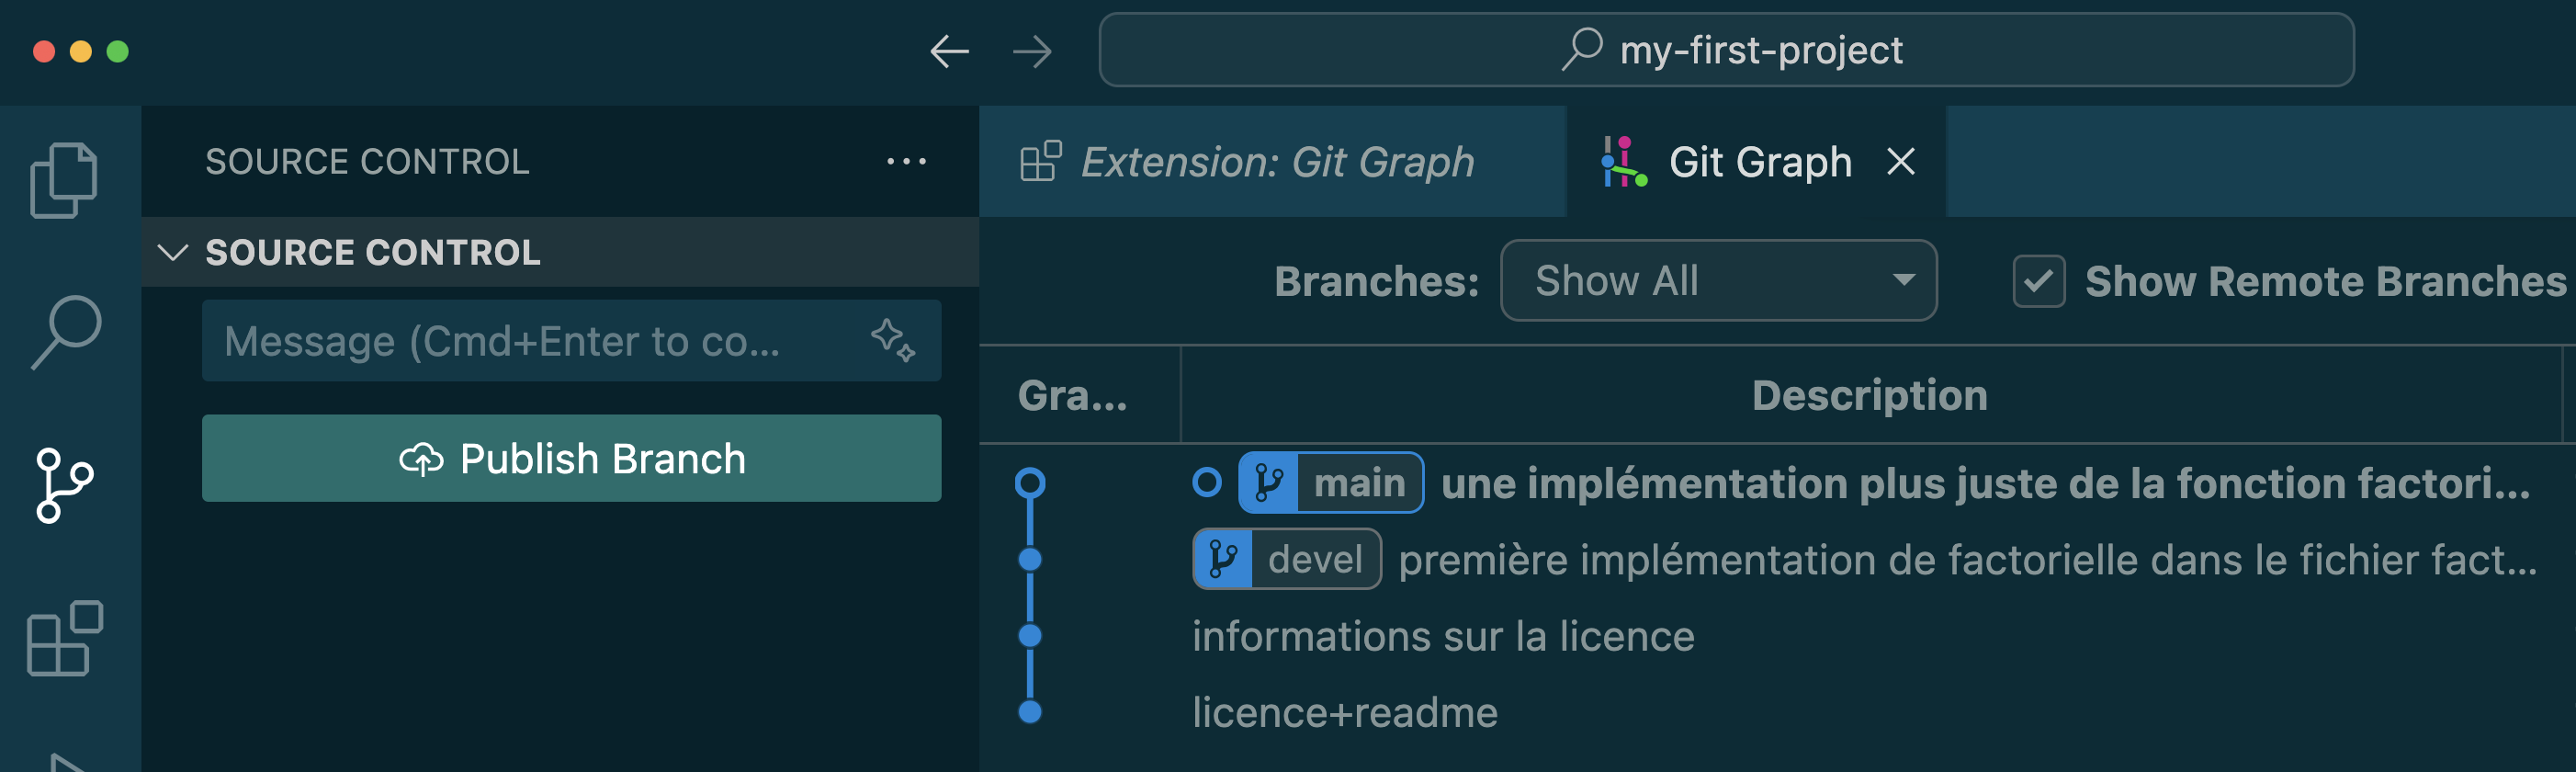Image resolution: width=2576 pixels, height=772 pixels.
Task: Click the generate commit message sparkle icon
Action: 892,341
